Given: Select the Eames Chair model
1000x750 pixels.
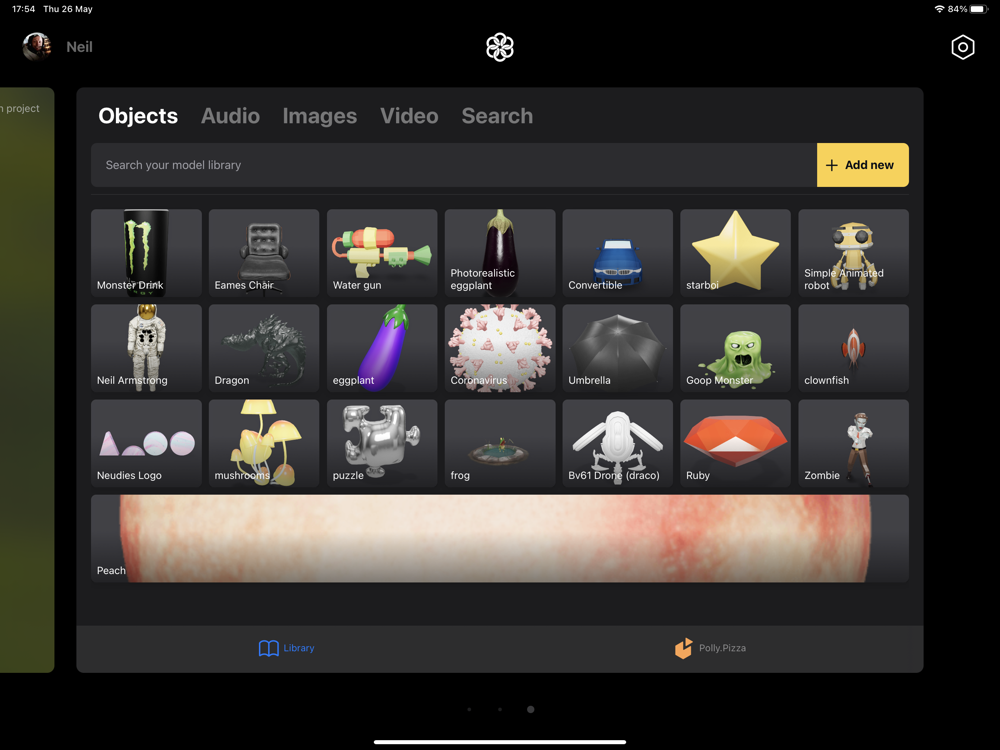Looking at the screenshot, I should coord(264,253).
